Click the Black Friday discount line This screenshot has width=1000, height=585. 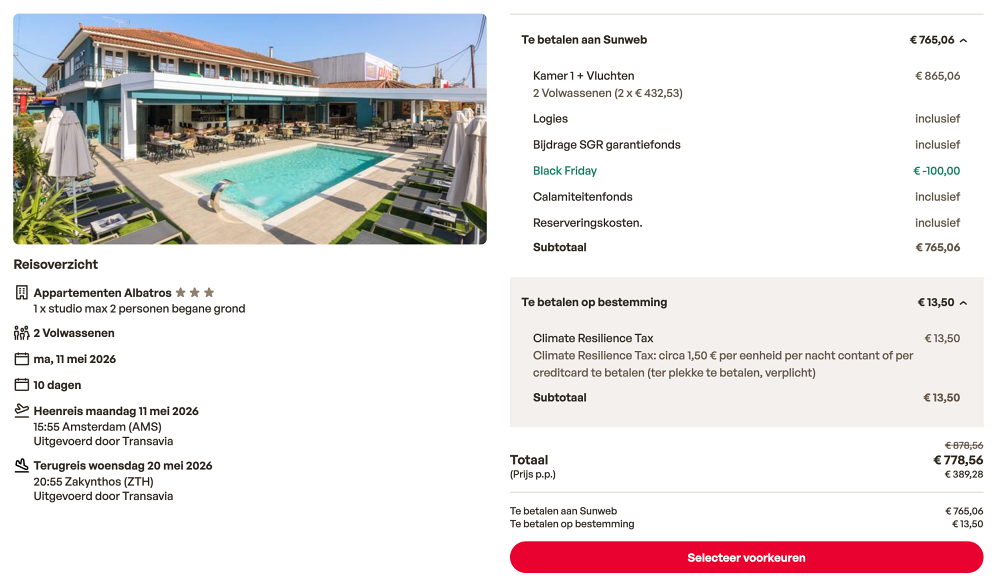click(x=565, y=171)
